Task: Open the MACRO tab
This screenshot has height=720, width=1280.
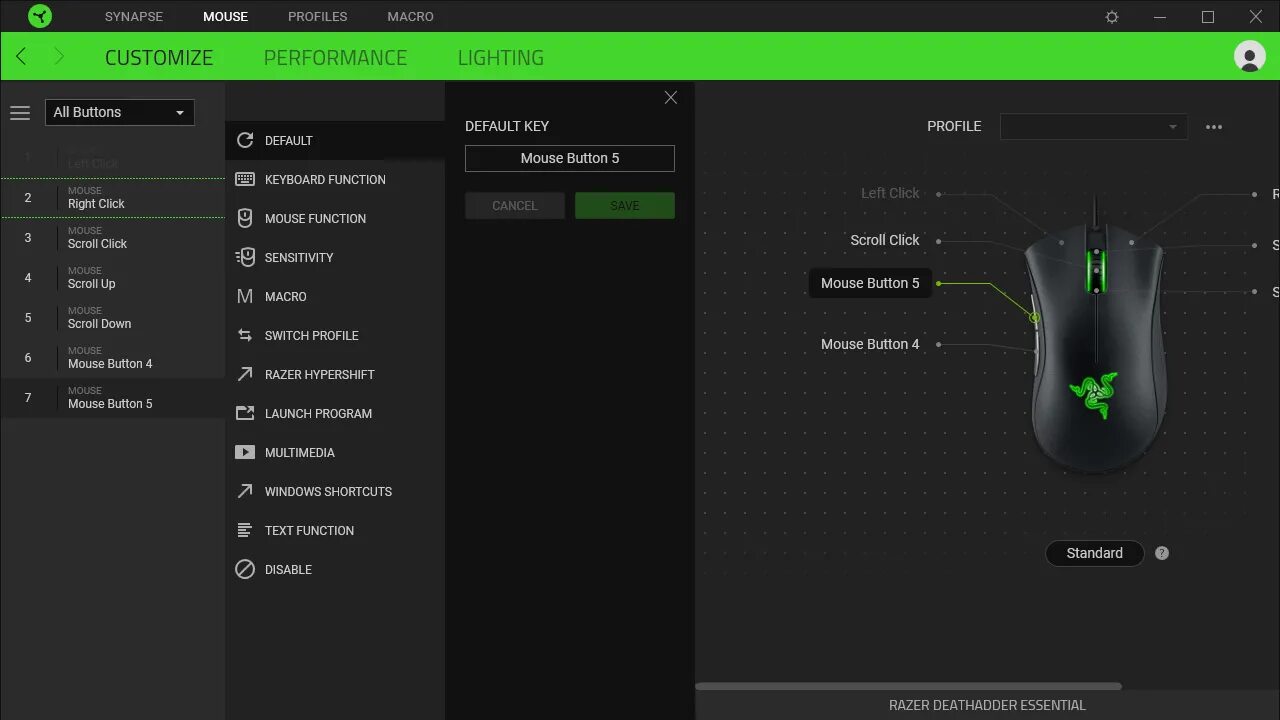Action: tap(411, 17)
